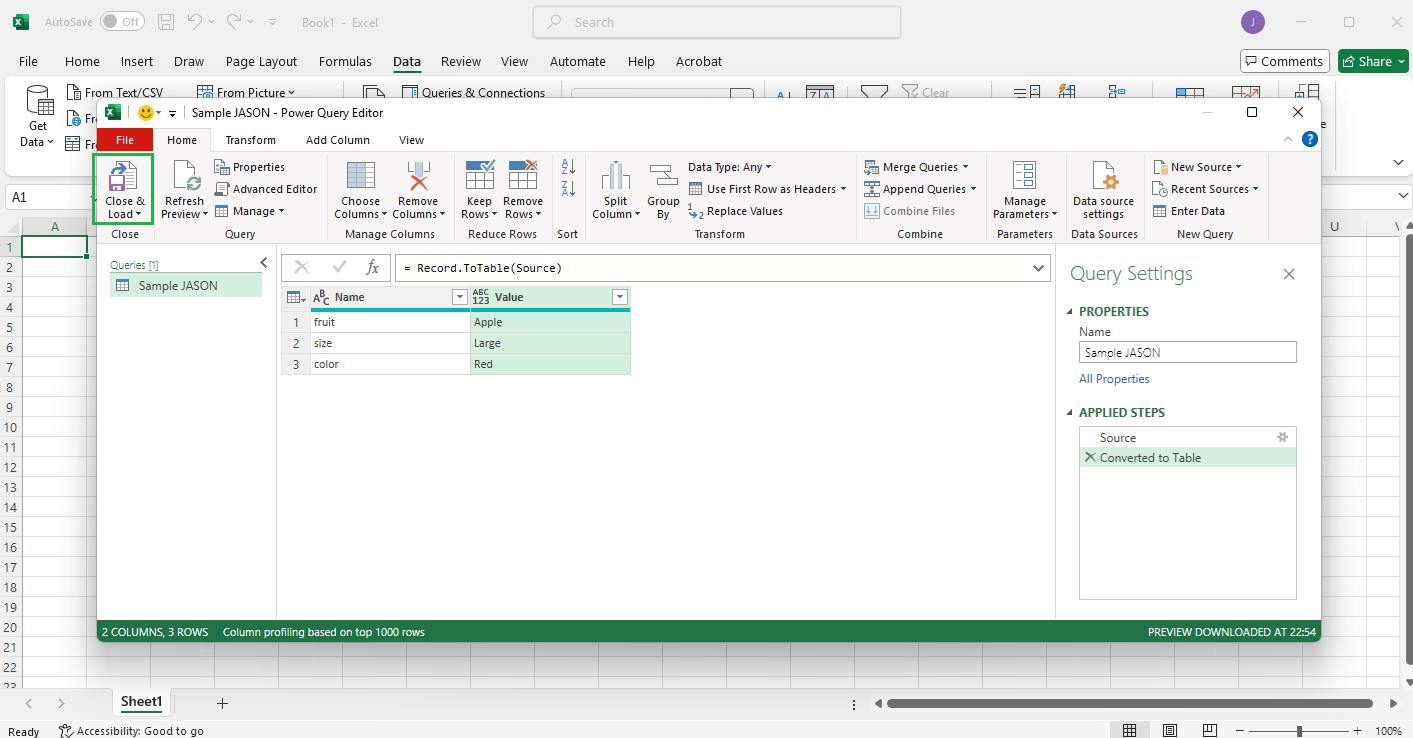This screenshot has height=738, width=1413.
Task: Collapse the Power Query Editor ribbon
Action: pyautogui.click(x=1288, y=139)
